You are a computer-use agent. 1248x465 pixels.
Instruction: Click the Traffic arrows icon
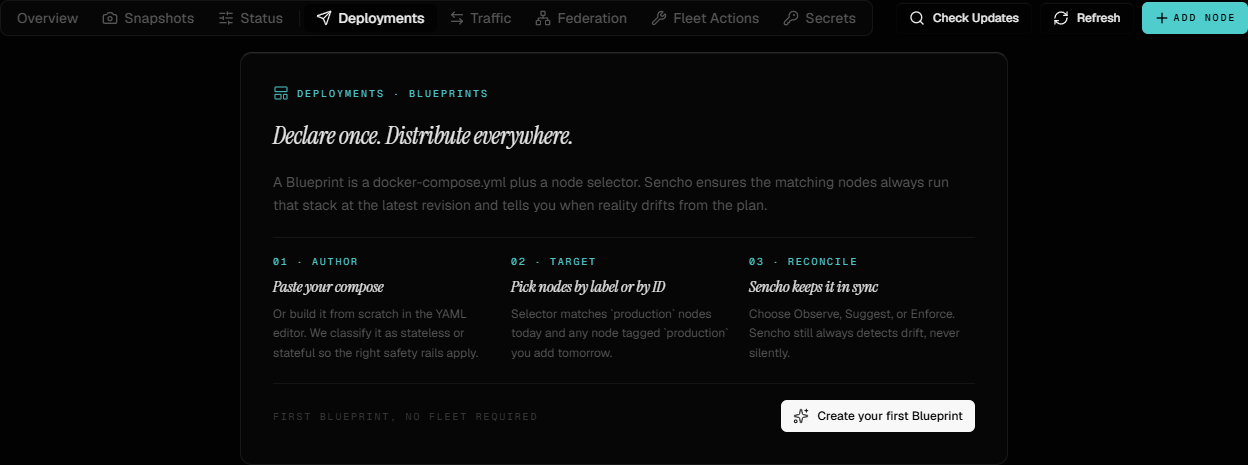tap(457, 18)
